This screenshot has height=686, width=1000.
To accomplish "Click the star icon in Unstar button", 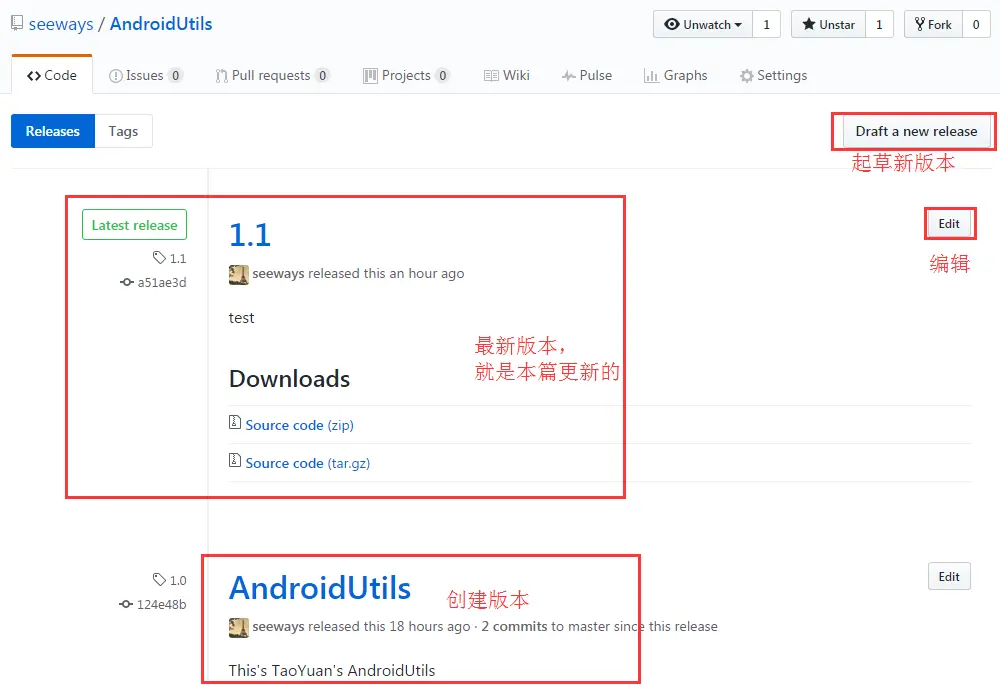I will 809,24.
